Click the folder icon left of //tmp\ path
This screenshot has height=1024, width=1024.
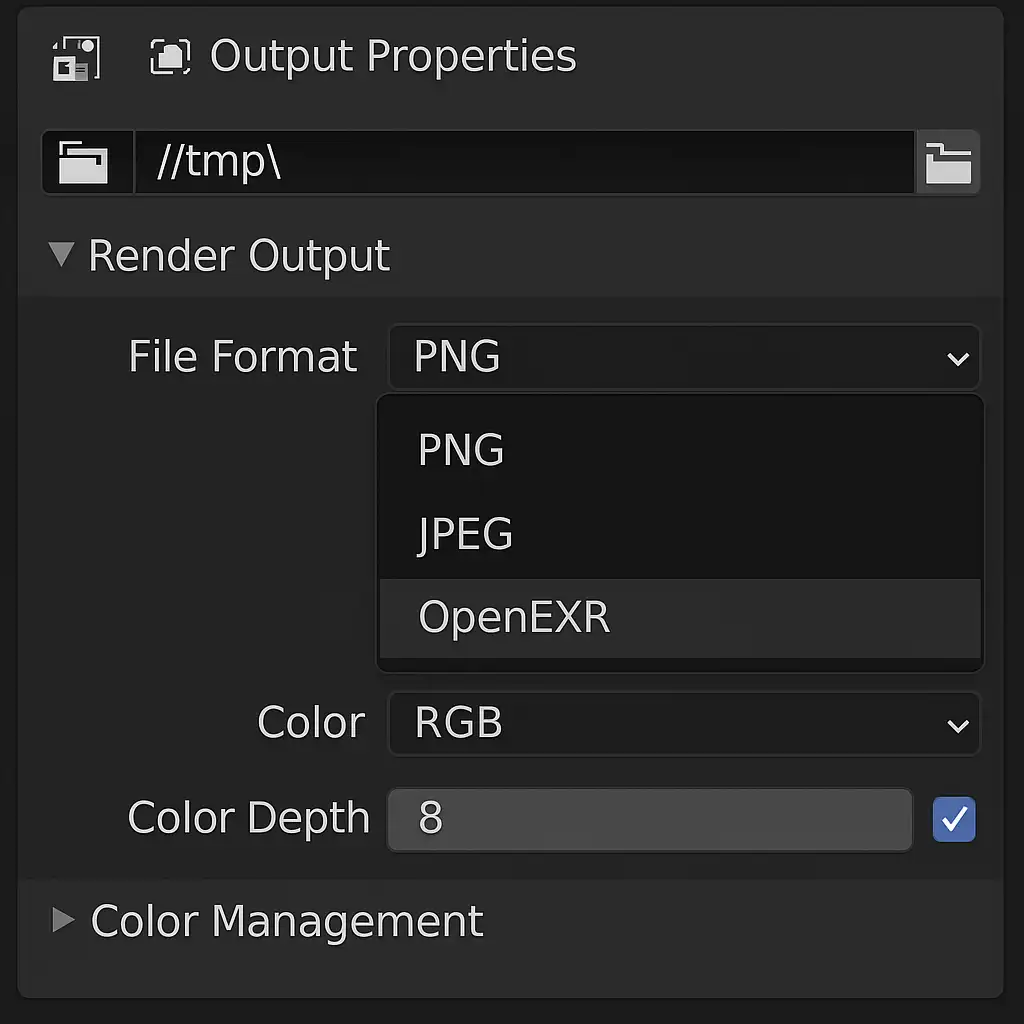click(84, 162)
